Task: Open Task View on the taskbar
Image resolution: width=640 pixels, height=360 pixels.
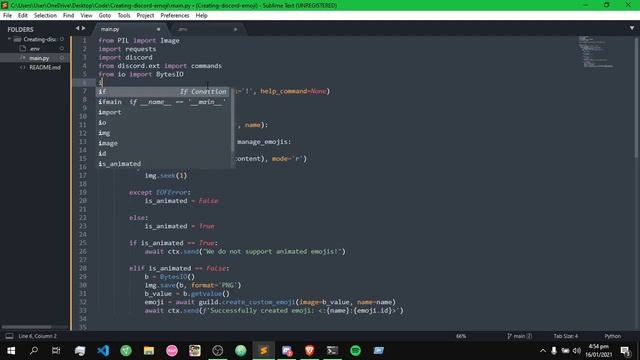Action: click(x=56, y=351)
